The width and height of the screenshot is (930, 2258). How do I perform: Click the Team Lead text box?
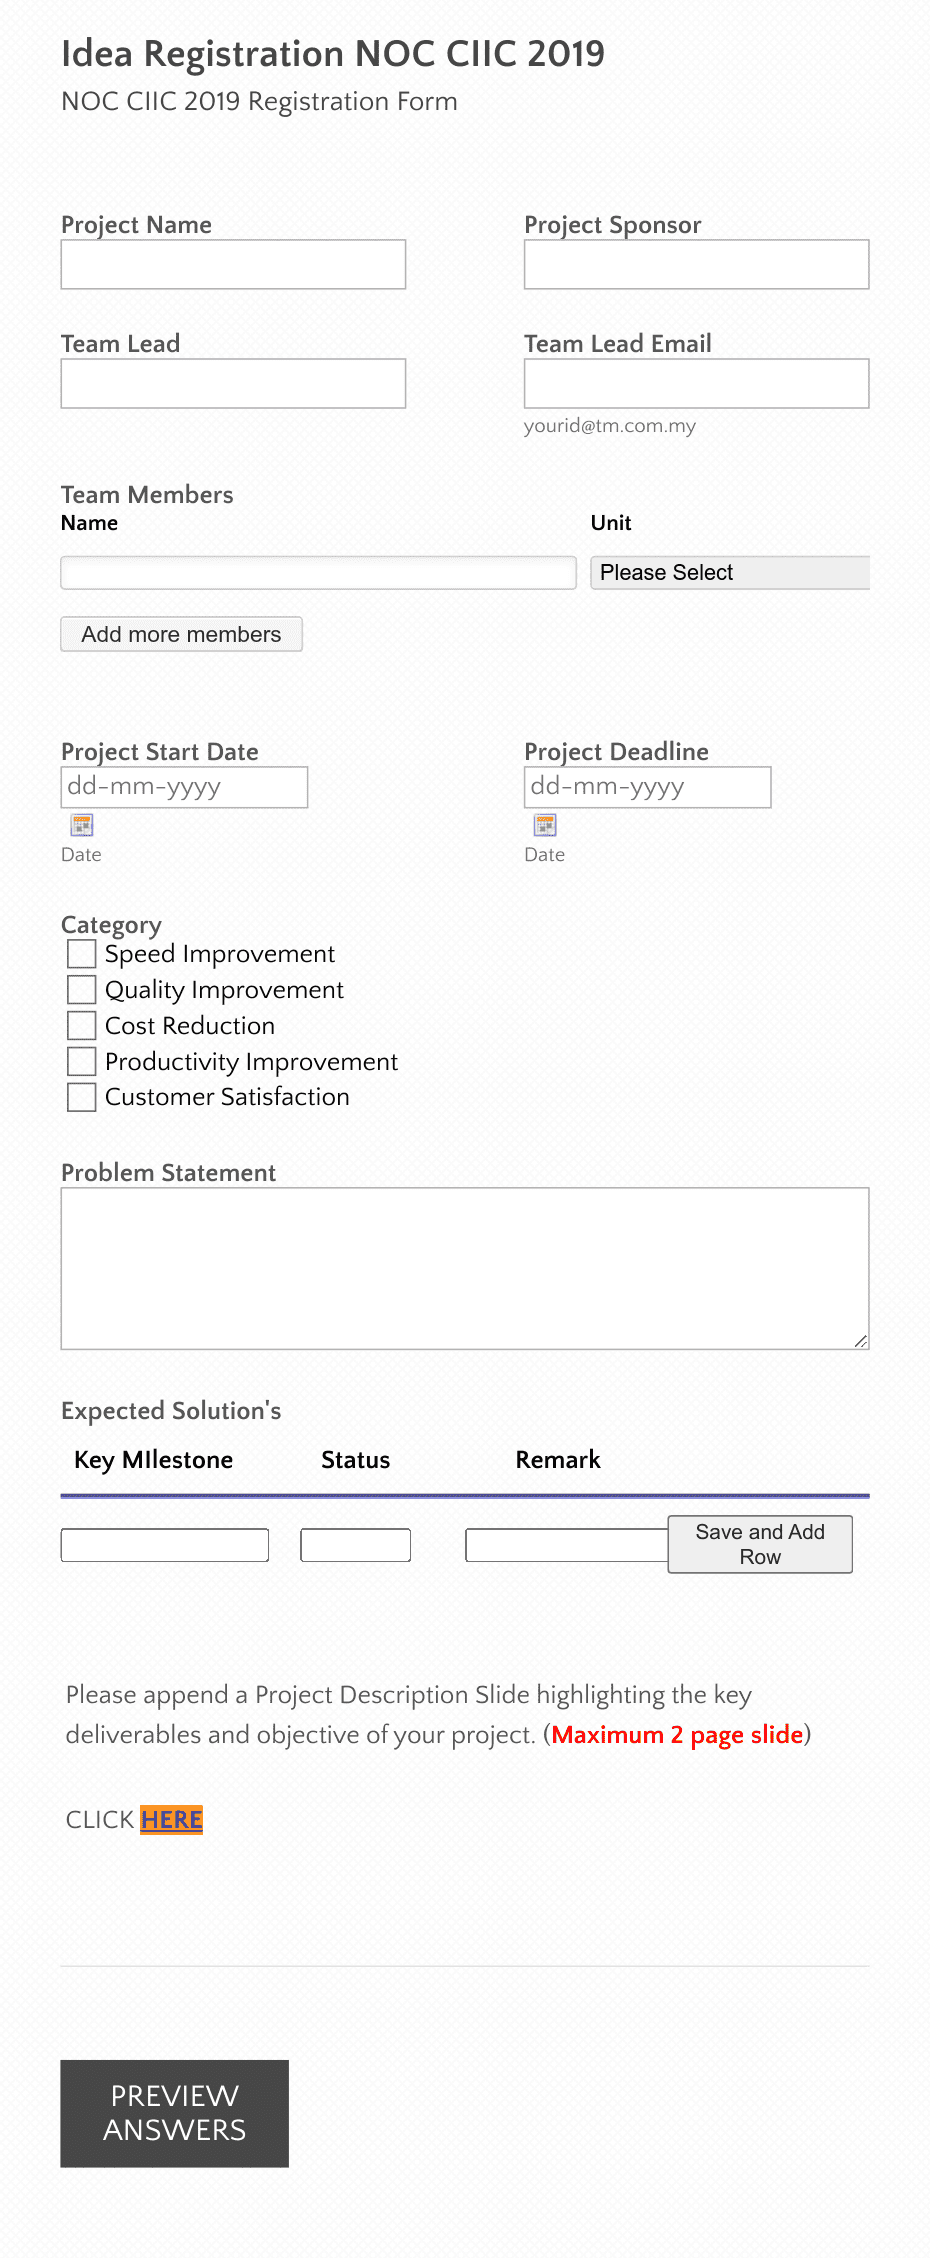232,383
